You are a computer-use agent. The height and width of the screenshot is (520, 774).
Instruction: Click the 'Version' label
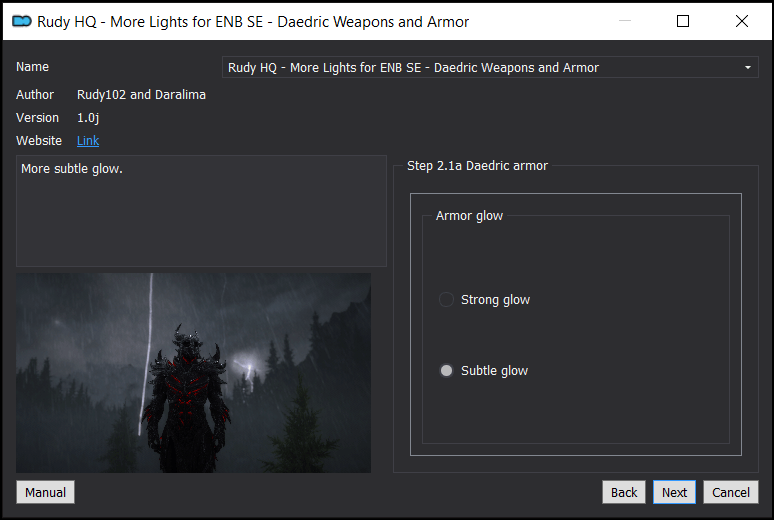point(37,118)
